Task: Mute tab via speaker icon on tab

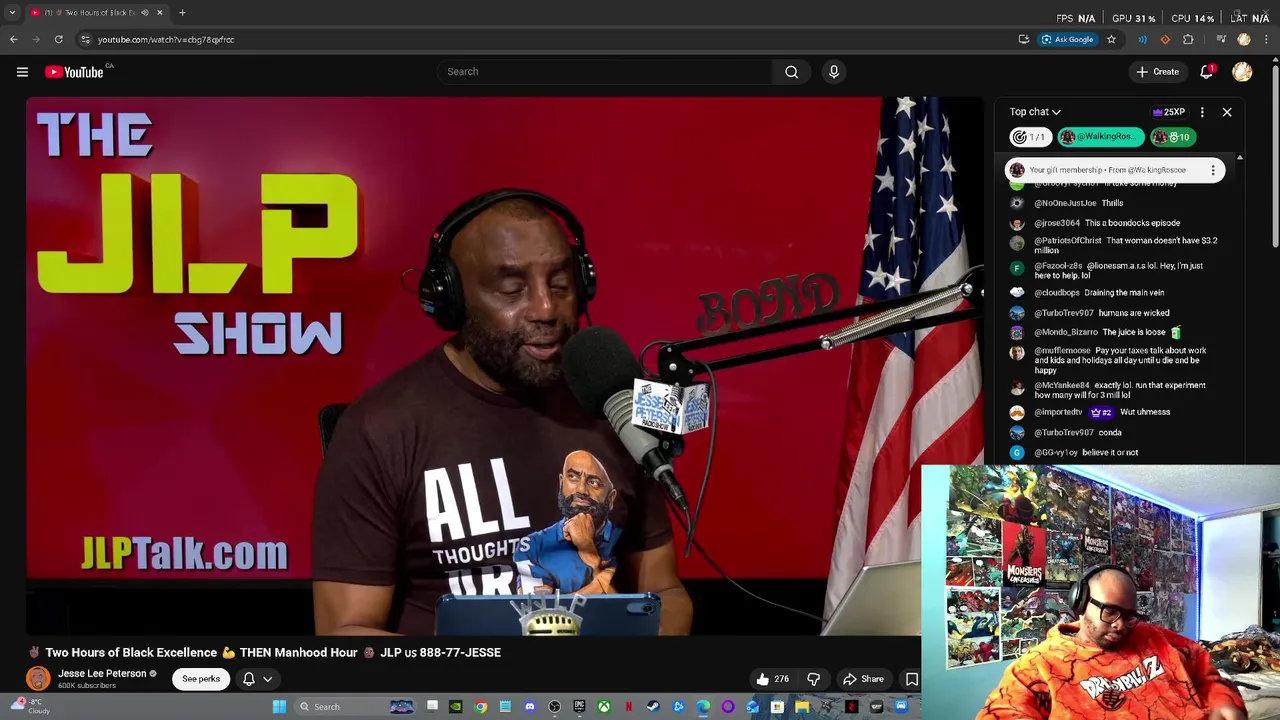Action: 145,13
